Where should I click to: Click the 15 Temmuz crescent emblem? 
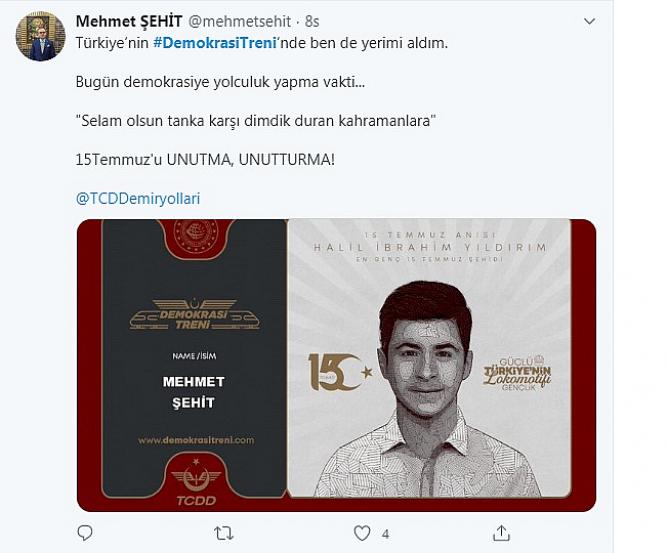(340, 372)
